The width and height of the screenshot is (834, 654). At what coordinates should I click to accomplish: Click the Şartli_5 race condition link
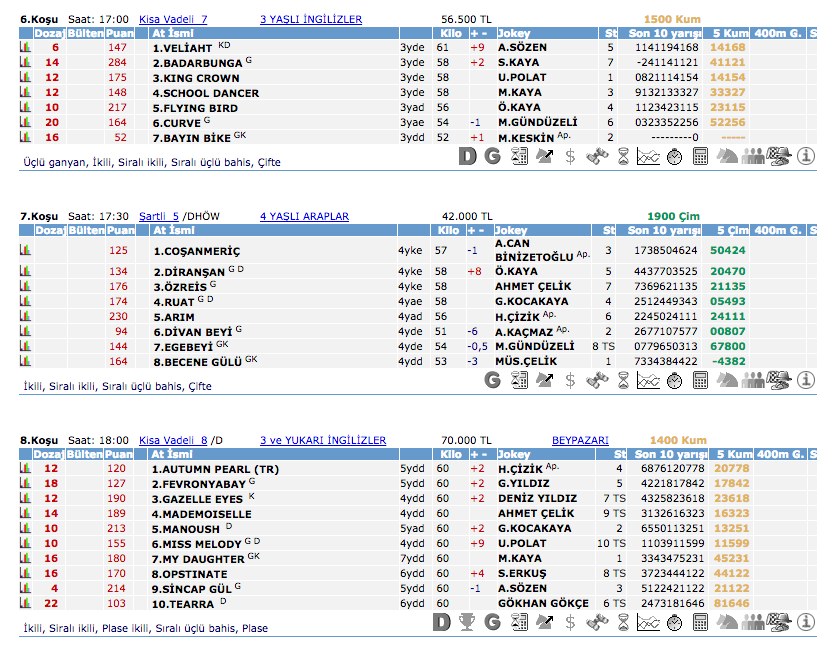click(159, 216)
